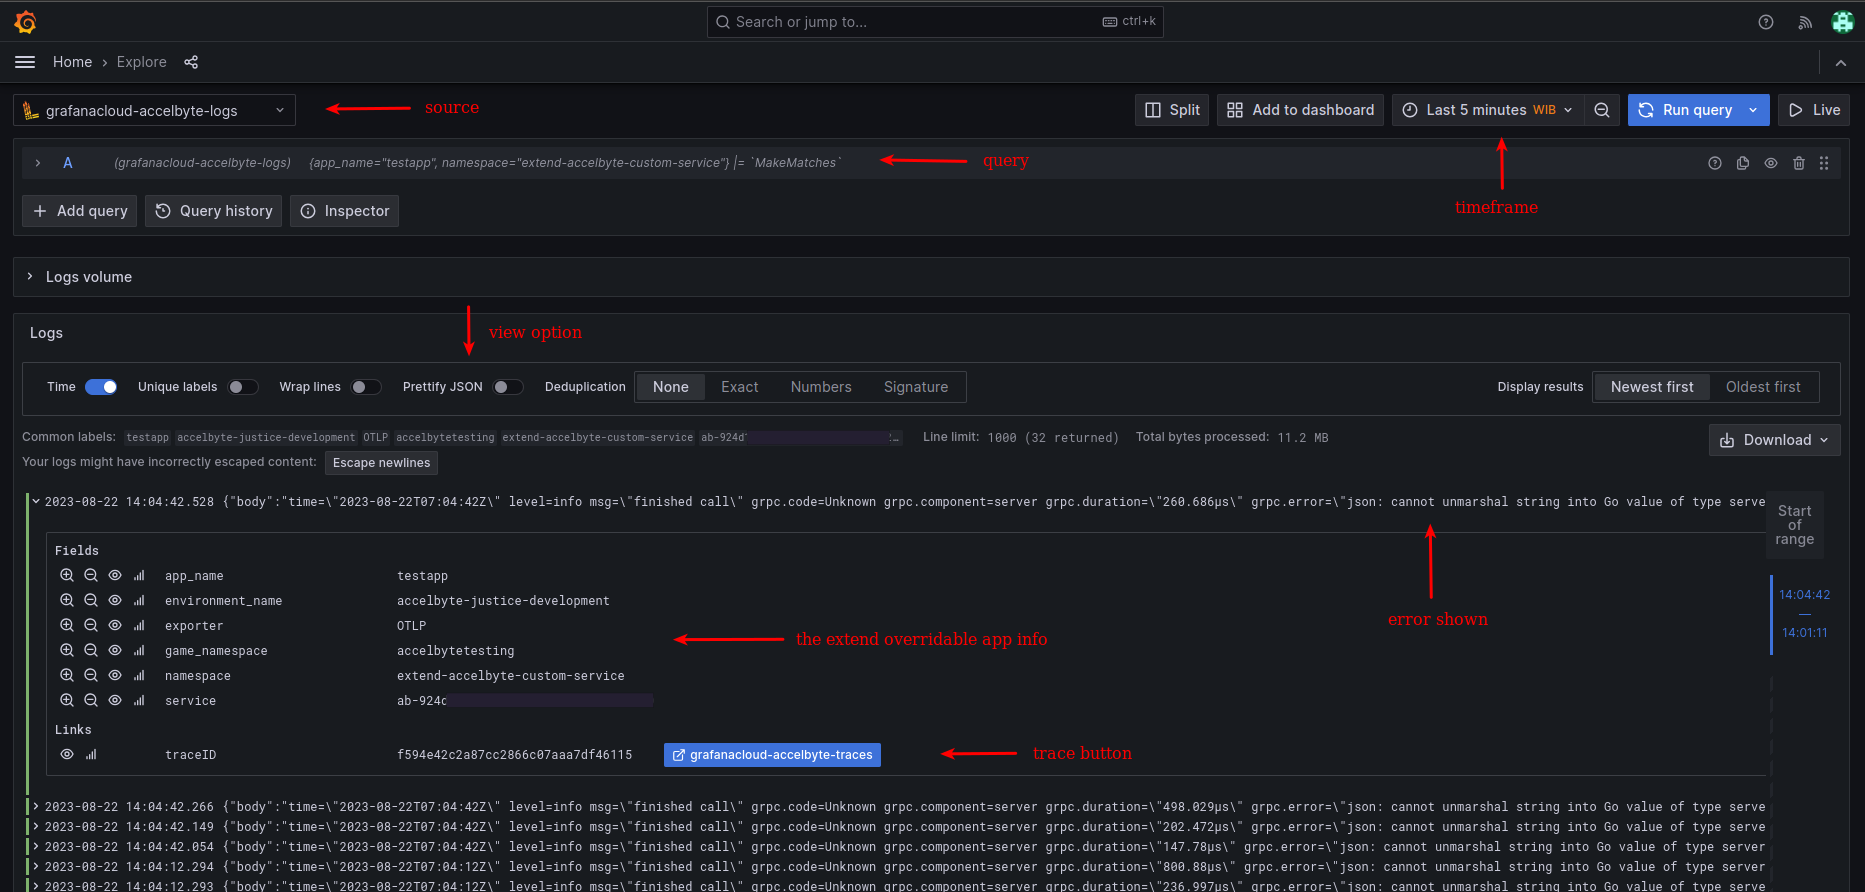
Task: Share the Explore view with share icon
Action: click(x=191, y=62)
